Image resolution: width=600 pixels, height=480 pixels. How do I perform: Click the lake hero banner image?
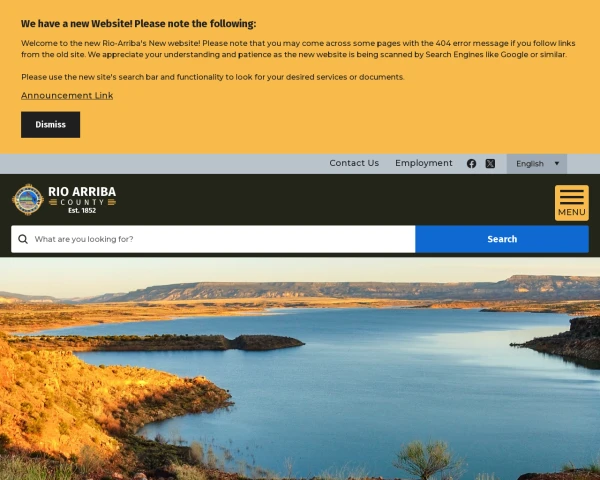[300, 369]
